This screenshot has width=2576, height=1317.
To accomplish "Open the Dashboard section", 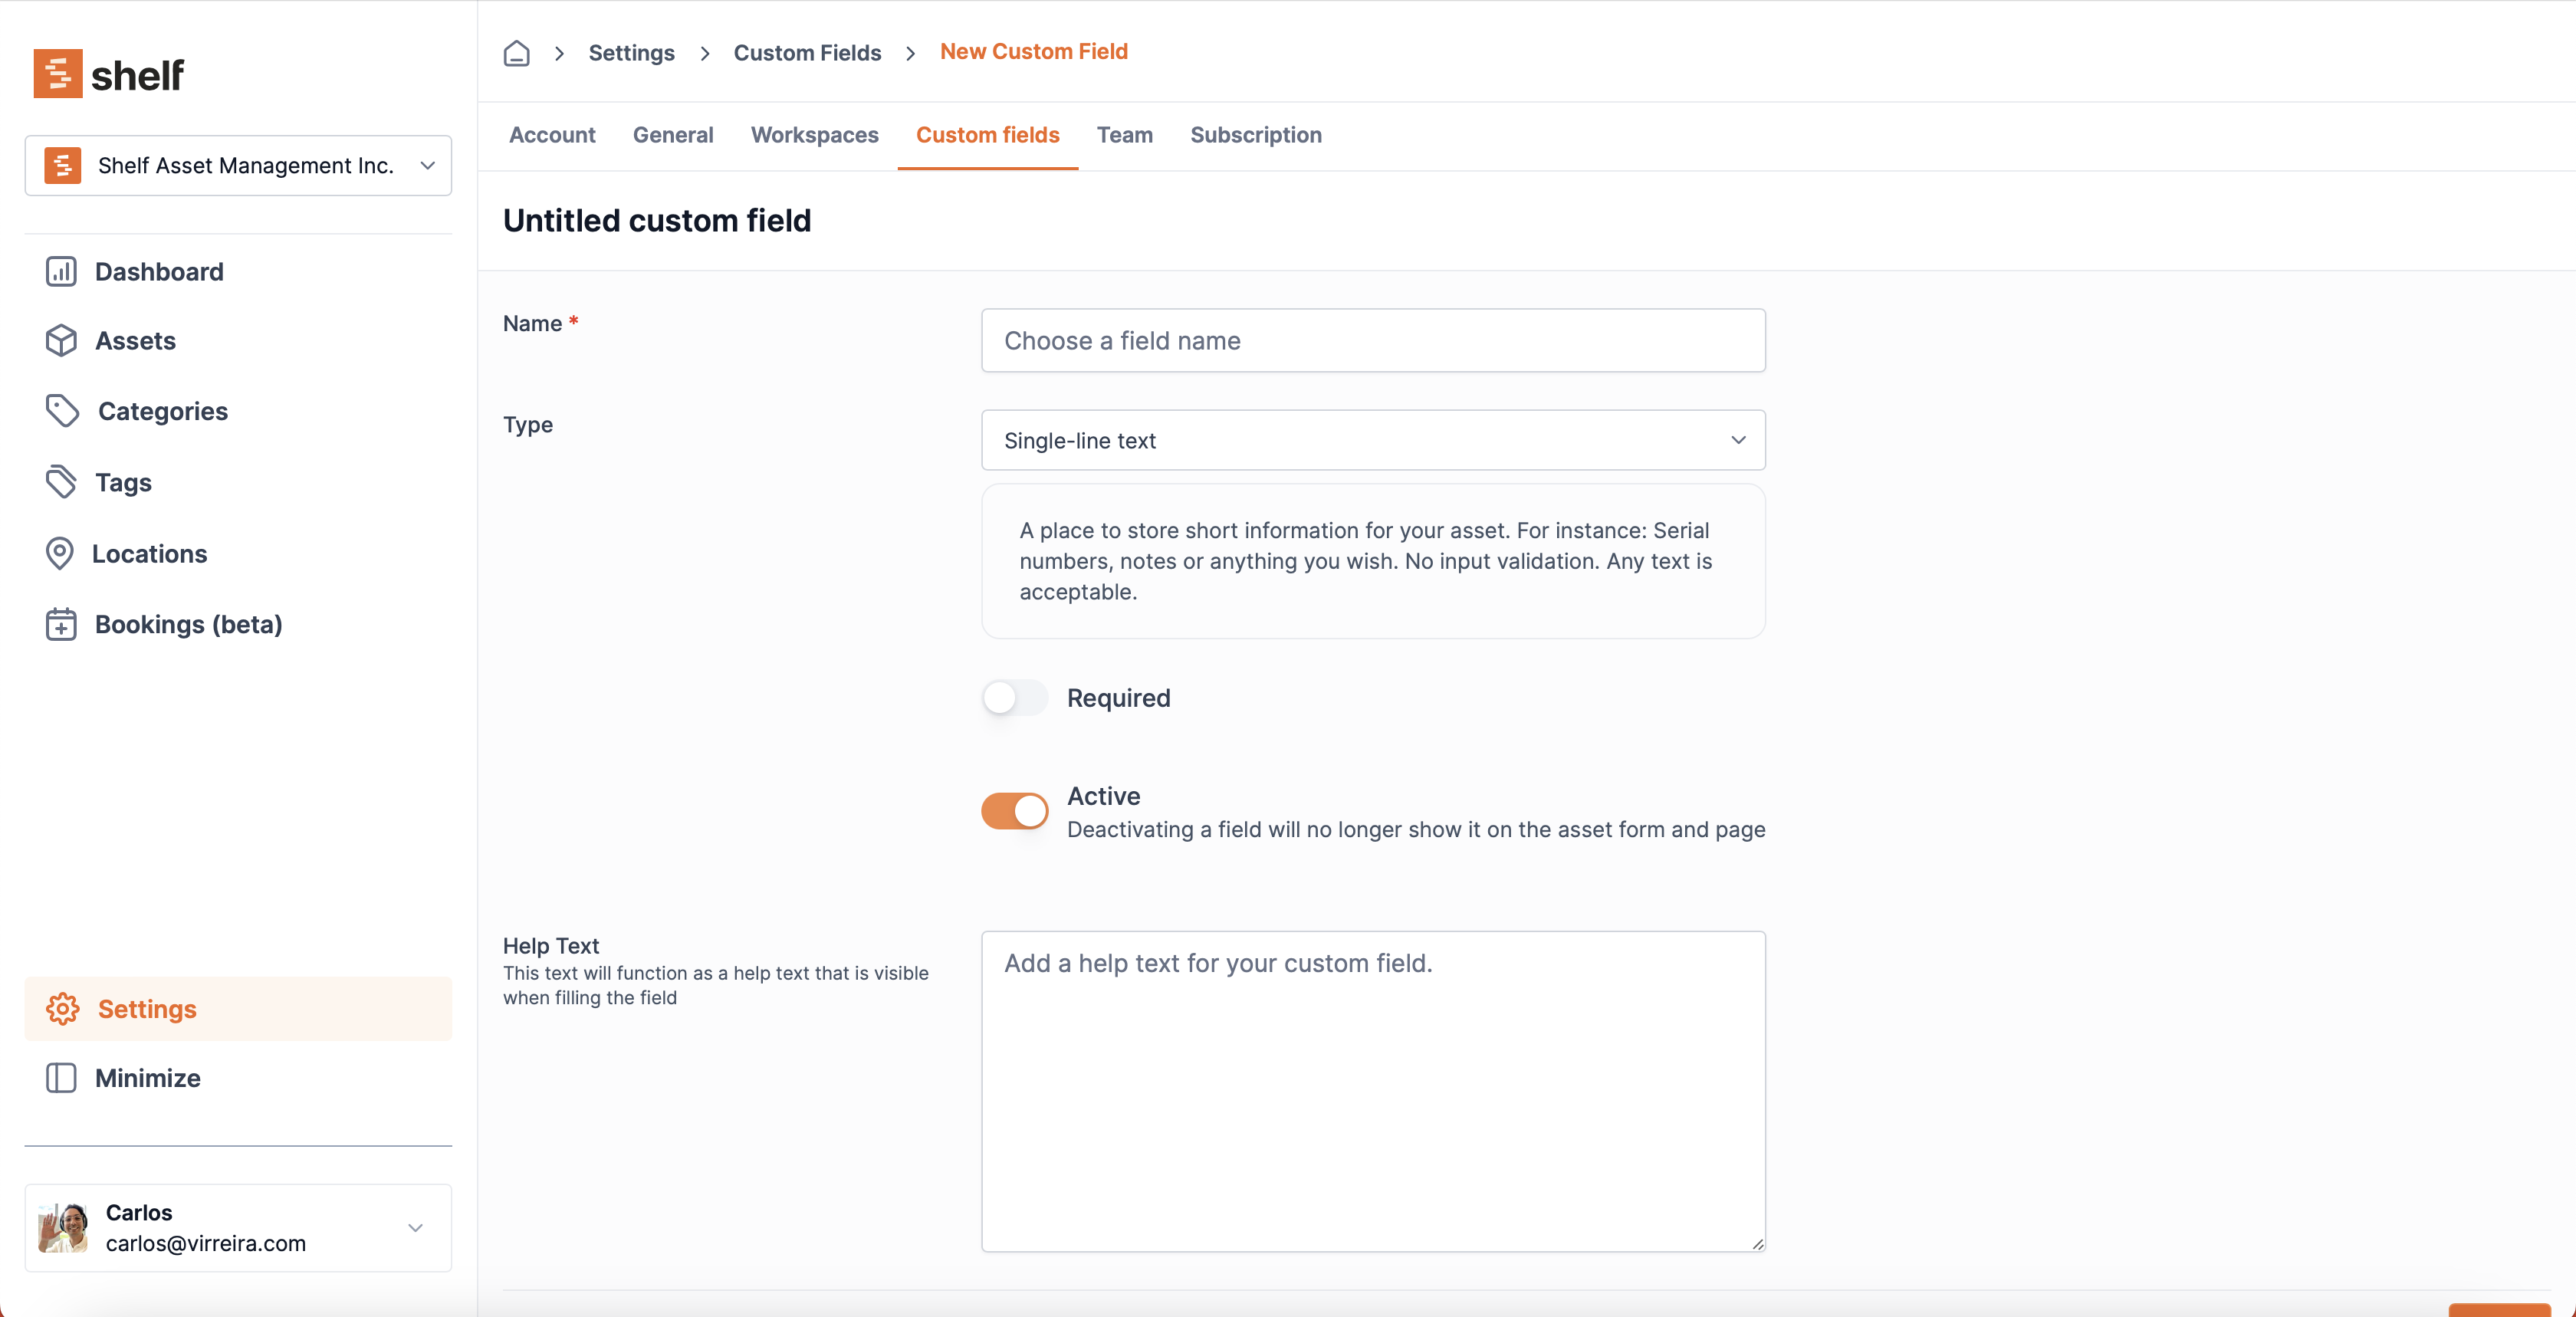I will 159,270.
